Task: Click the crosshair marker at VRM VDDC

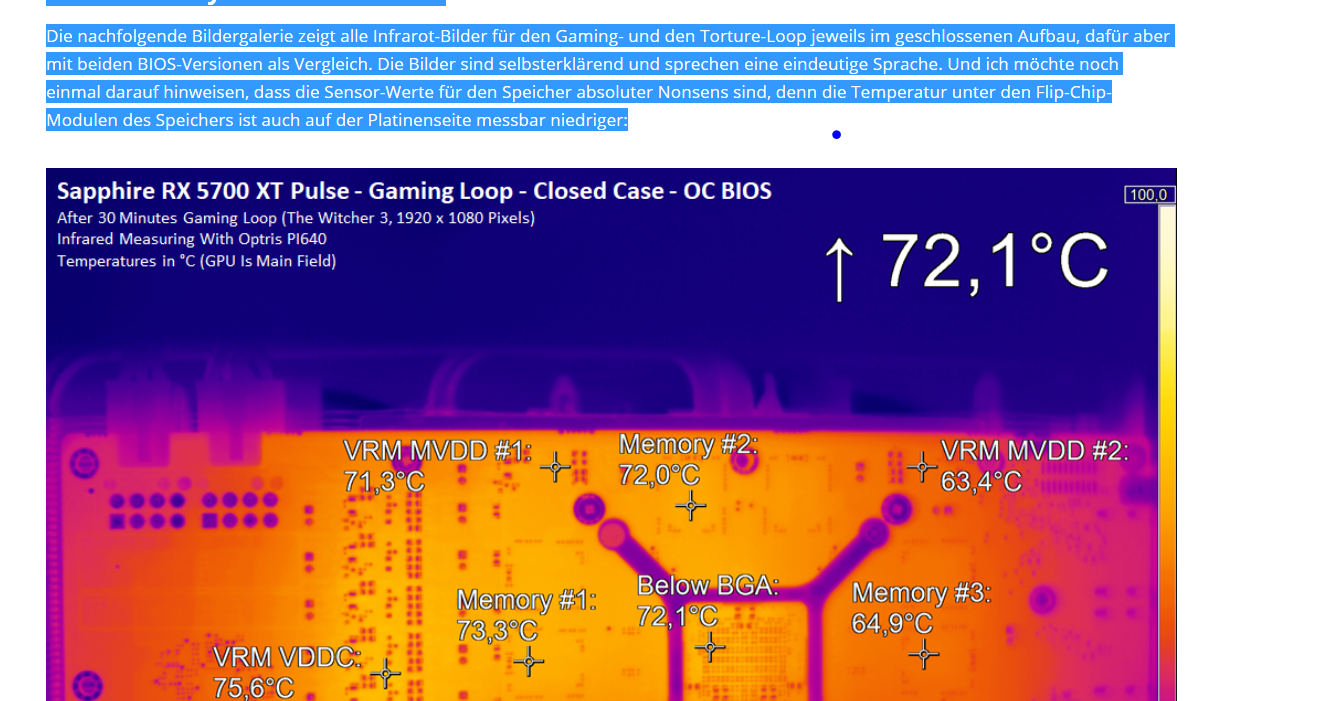Action: pyautogui.click(x=385, y=674)
